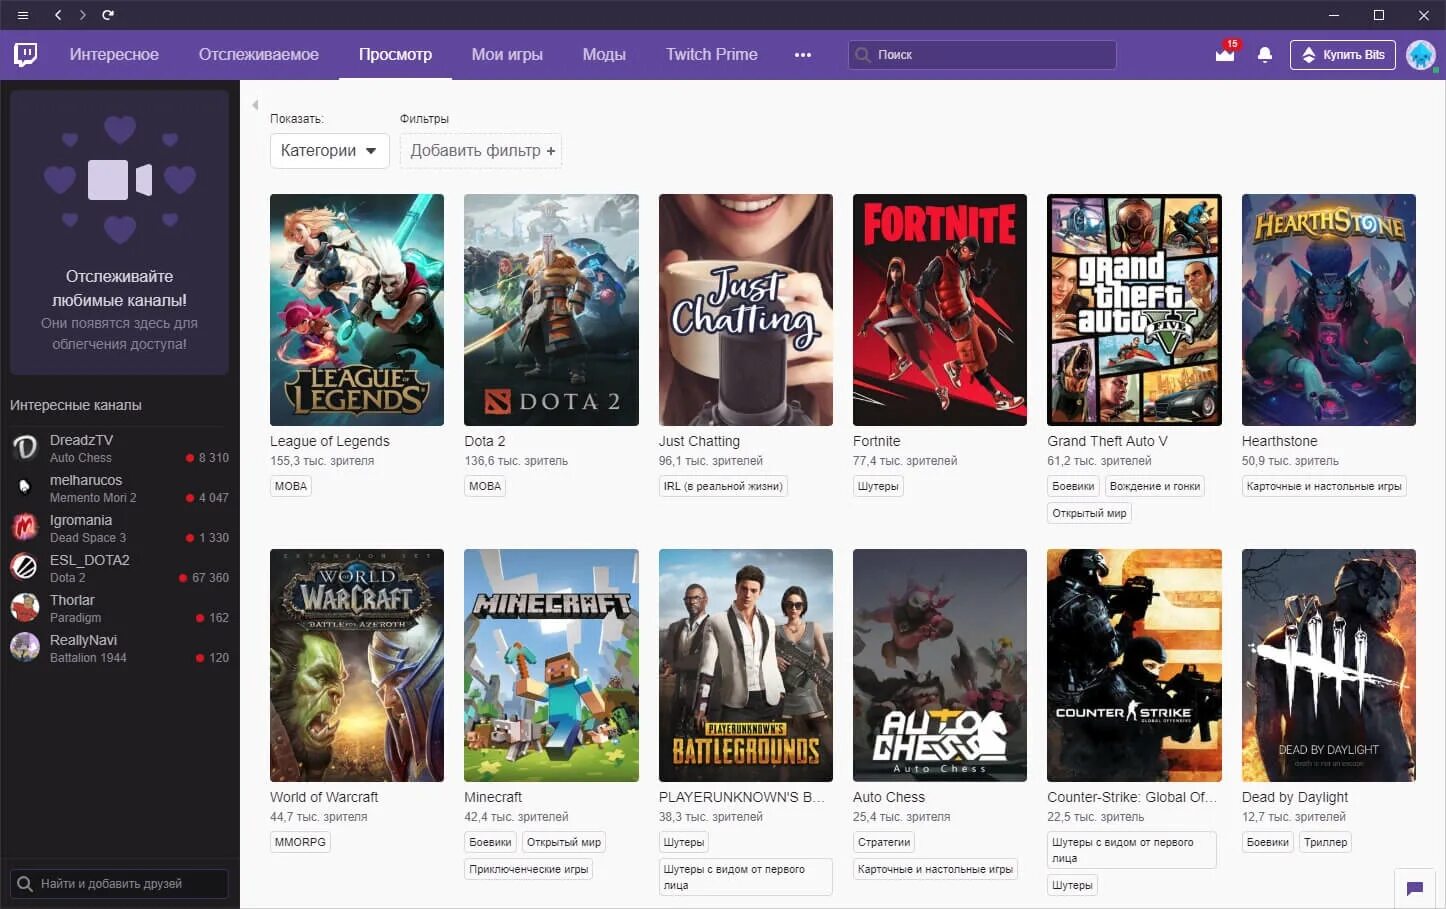Screen dimensions: 1446x909
Task: Switch to Отслеживаемое tab
Action: 258,55
